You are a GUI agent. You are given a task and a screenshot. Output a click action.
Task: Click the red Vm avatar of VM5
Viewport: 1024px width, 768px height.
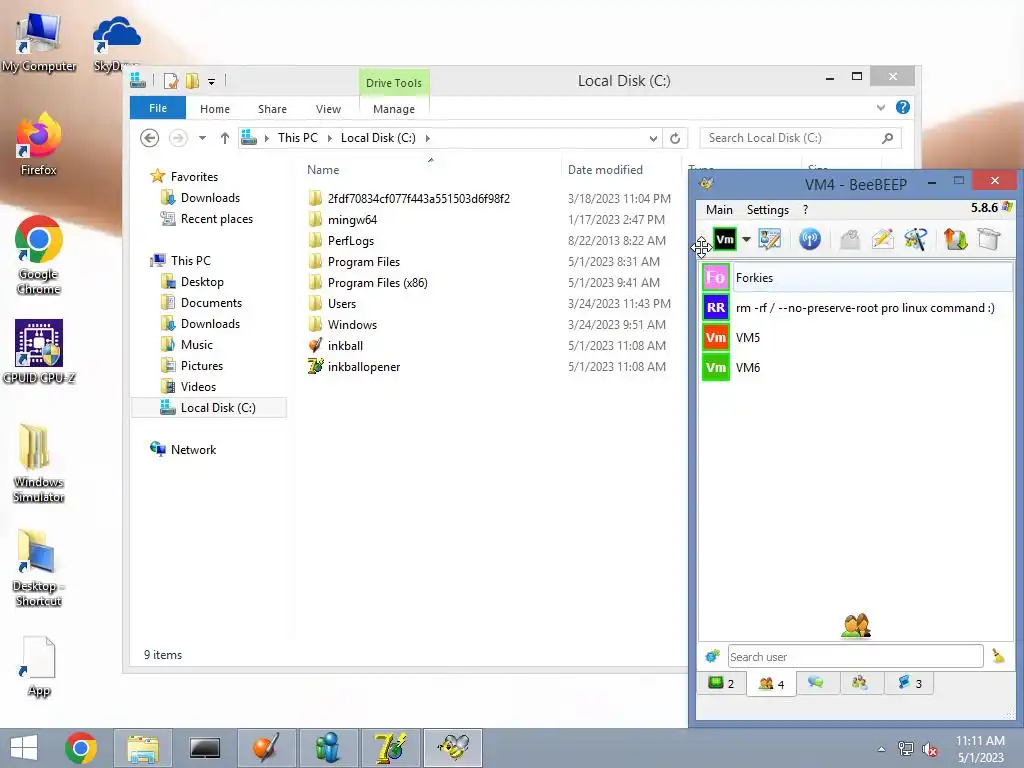(x=716, y=338)
